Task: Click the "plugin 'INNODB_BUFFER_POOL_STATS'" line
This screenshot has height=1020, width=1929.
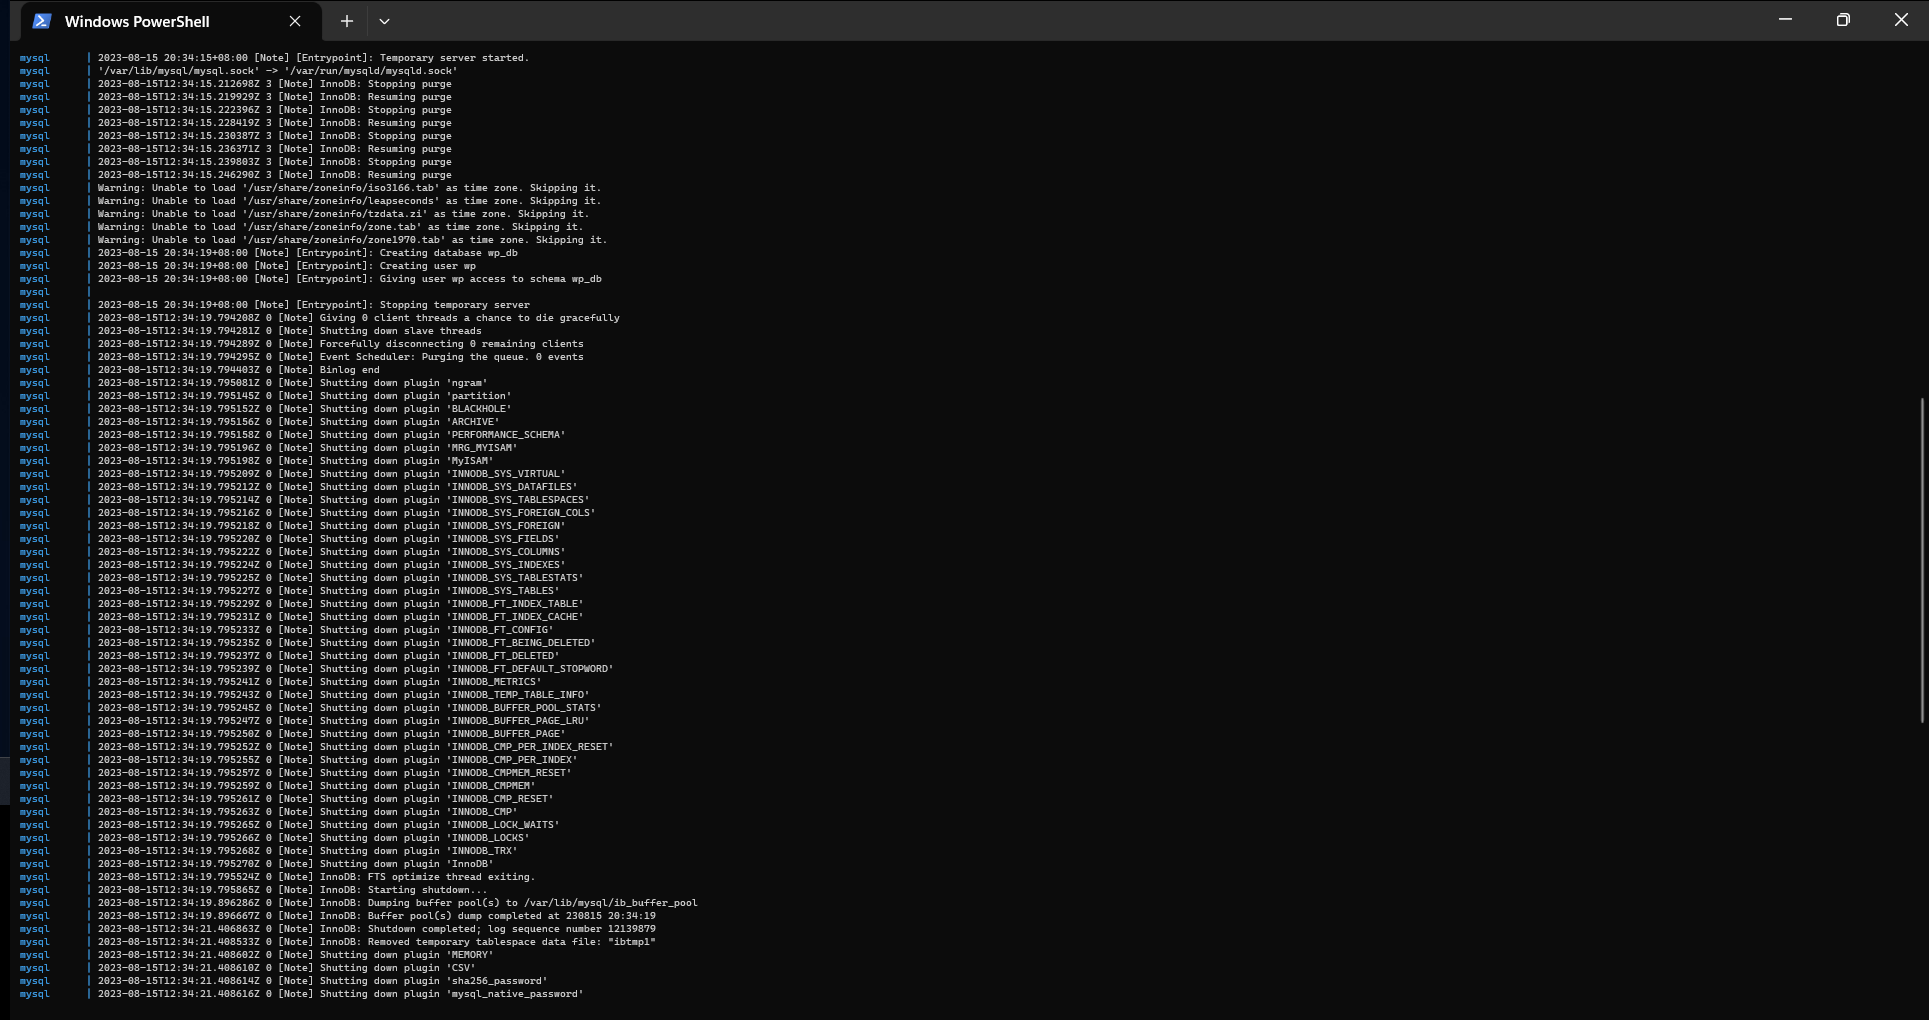Action: (x=349, y=708)
